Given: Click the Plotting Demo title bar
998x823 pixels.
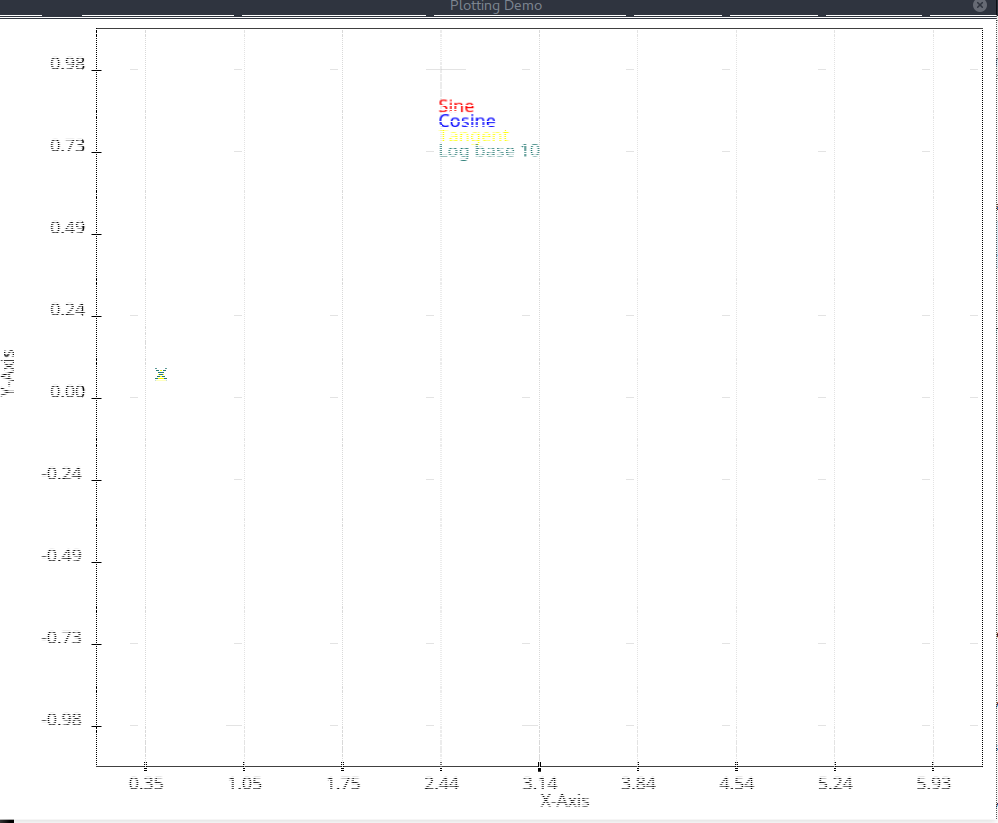Looking at the screenshot, I should pos(496,6).
